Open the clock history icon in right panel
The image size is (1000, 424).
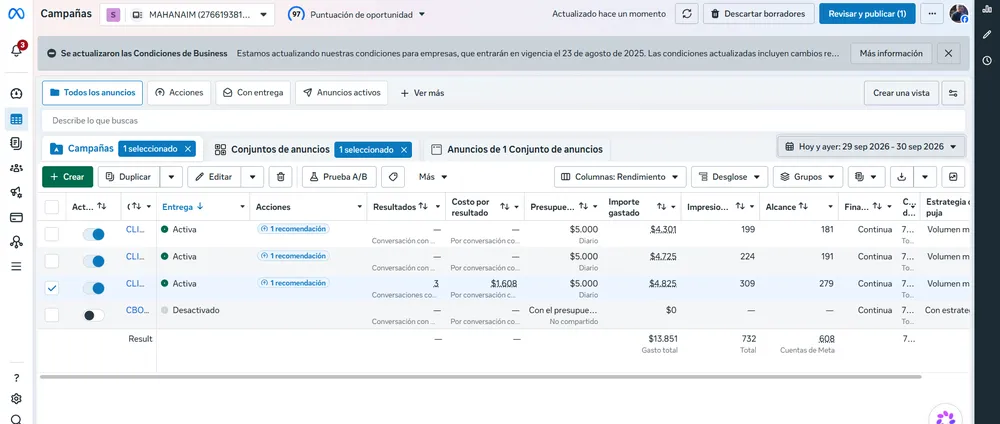coord(987,61)
